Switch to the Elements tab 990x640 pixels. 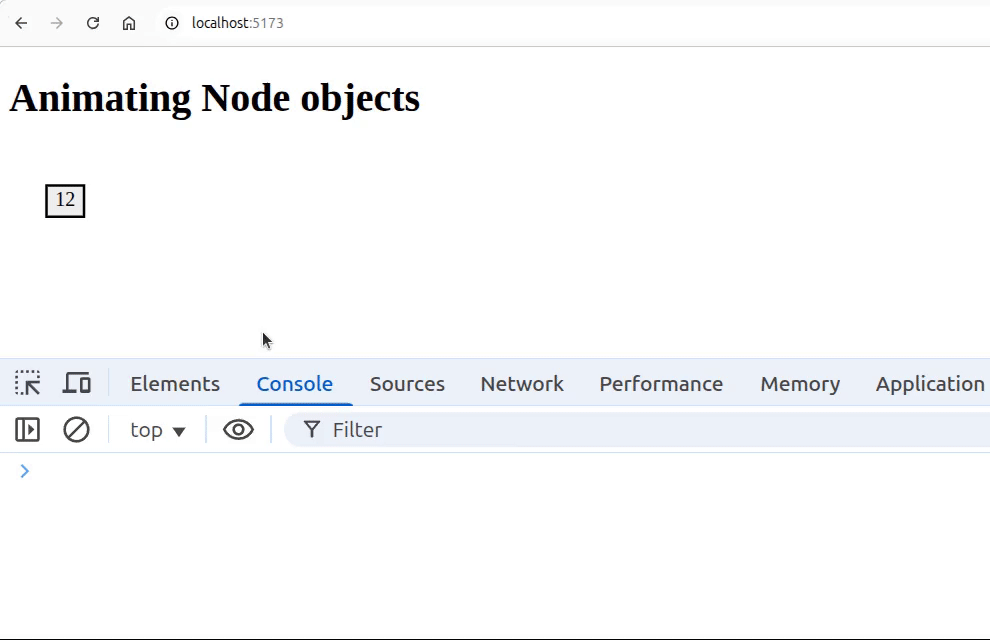click(174, 383)
